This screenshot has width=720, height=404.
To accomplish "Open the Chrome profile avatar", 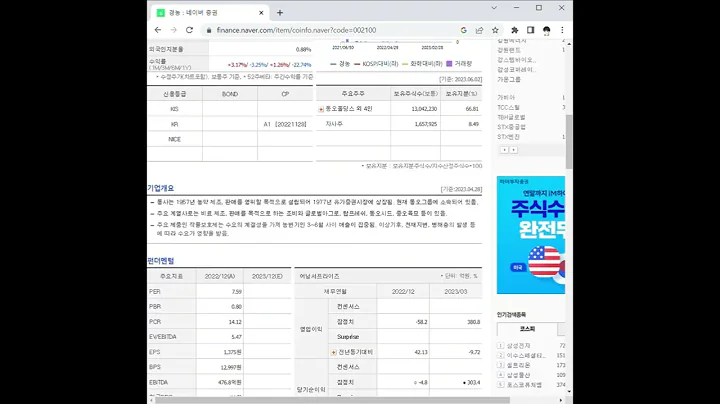I will pyautogui.click(x=546, y=30).
